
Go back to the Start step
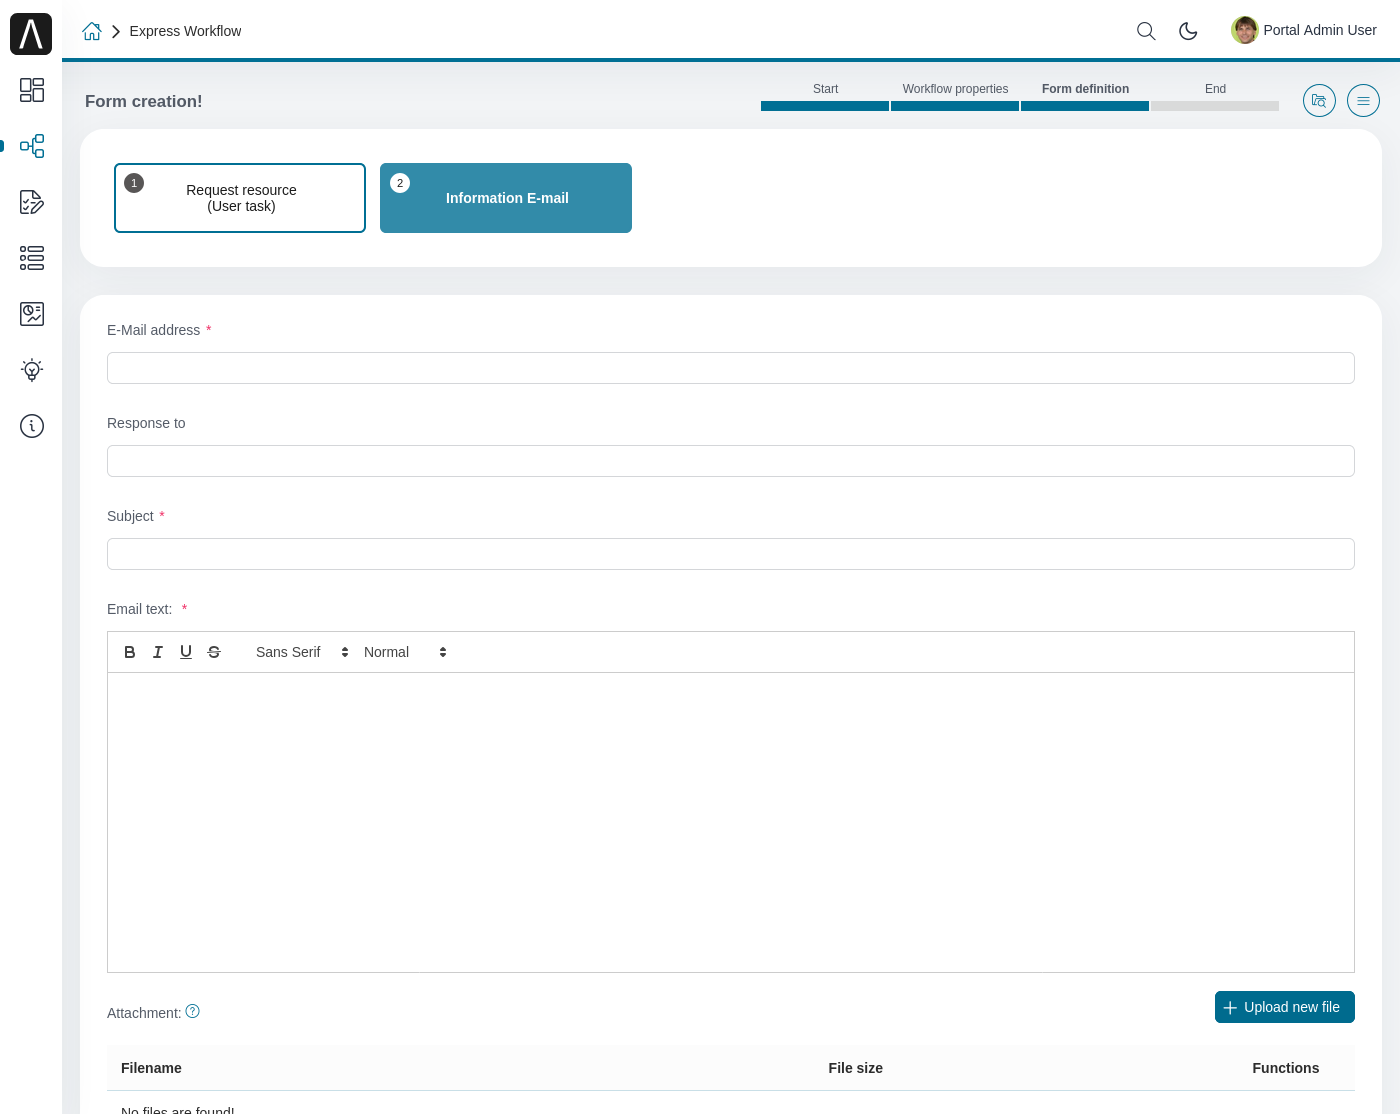coord(825,89)
